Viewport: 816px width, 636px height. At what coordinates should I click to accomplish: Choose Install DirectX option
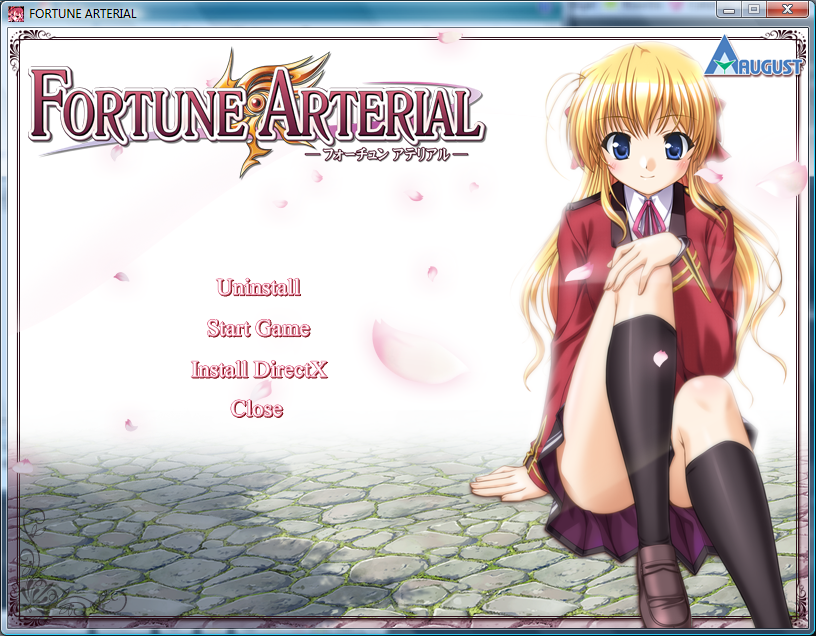[259, 370]
